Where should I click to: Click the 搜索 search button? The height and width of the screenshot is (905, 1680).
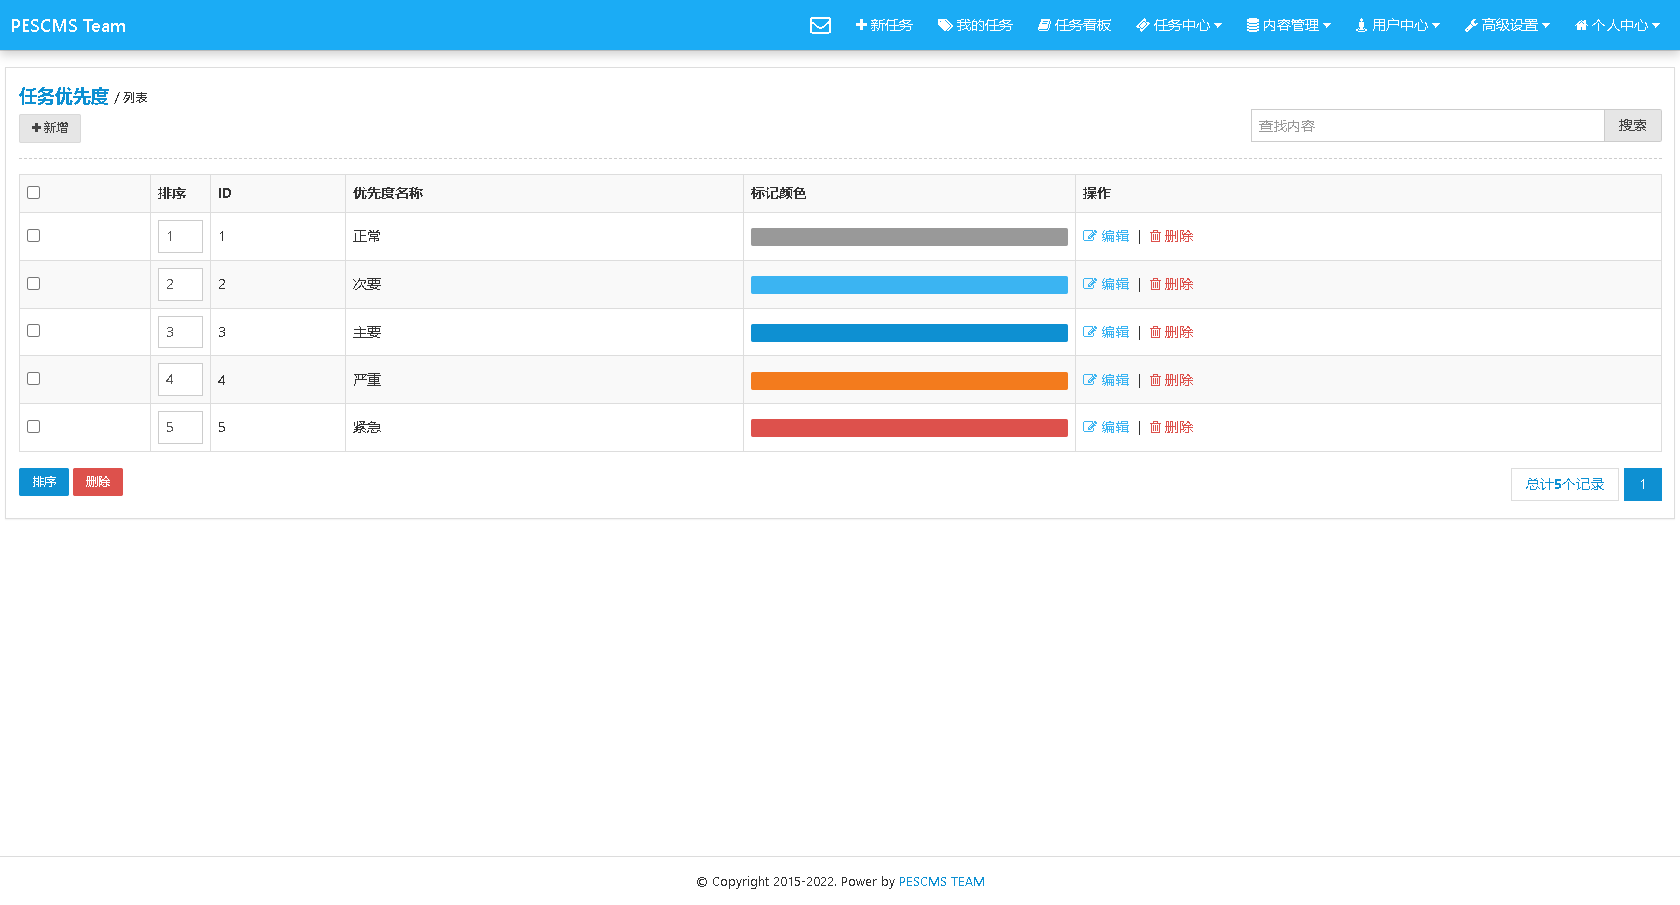click(x=1632, y=125)
